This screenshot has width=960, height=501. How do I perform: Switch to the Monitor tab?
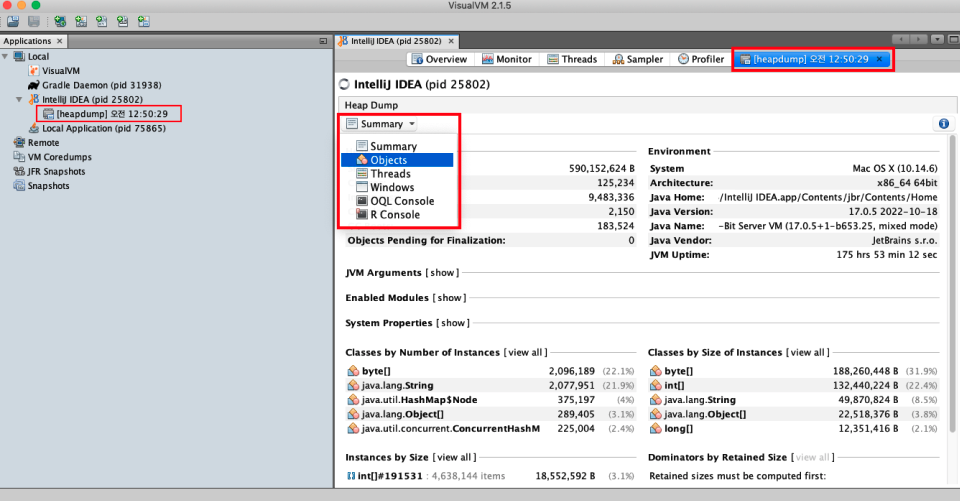pyautogui.click(x=506, y=59)
